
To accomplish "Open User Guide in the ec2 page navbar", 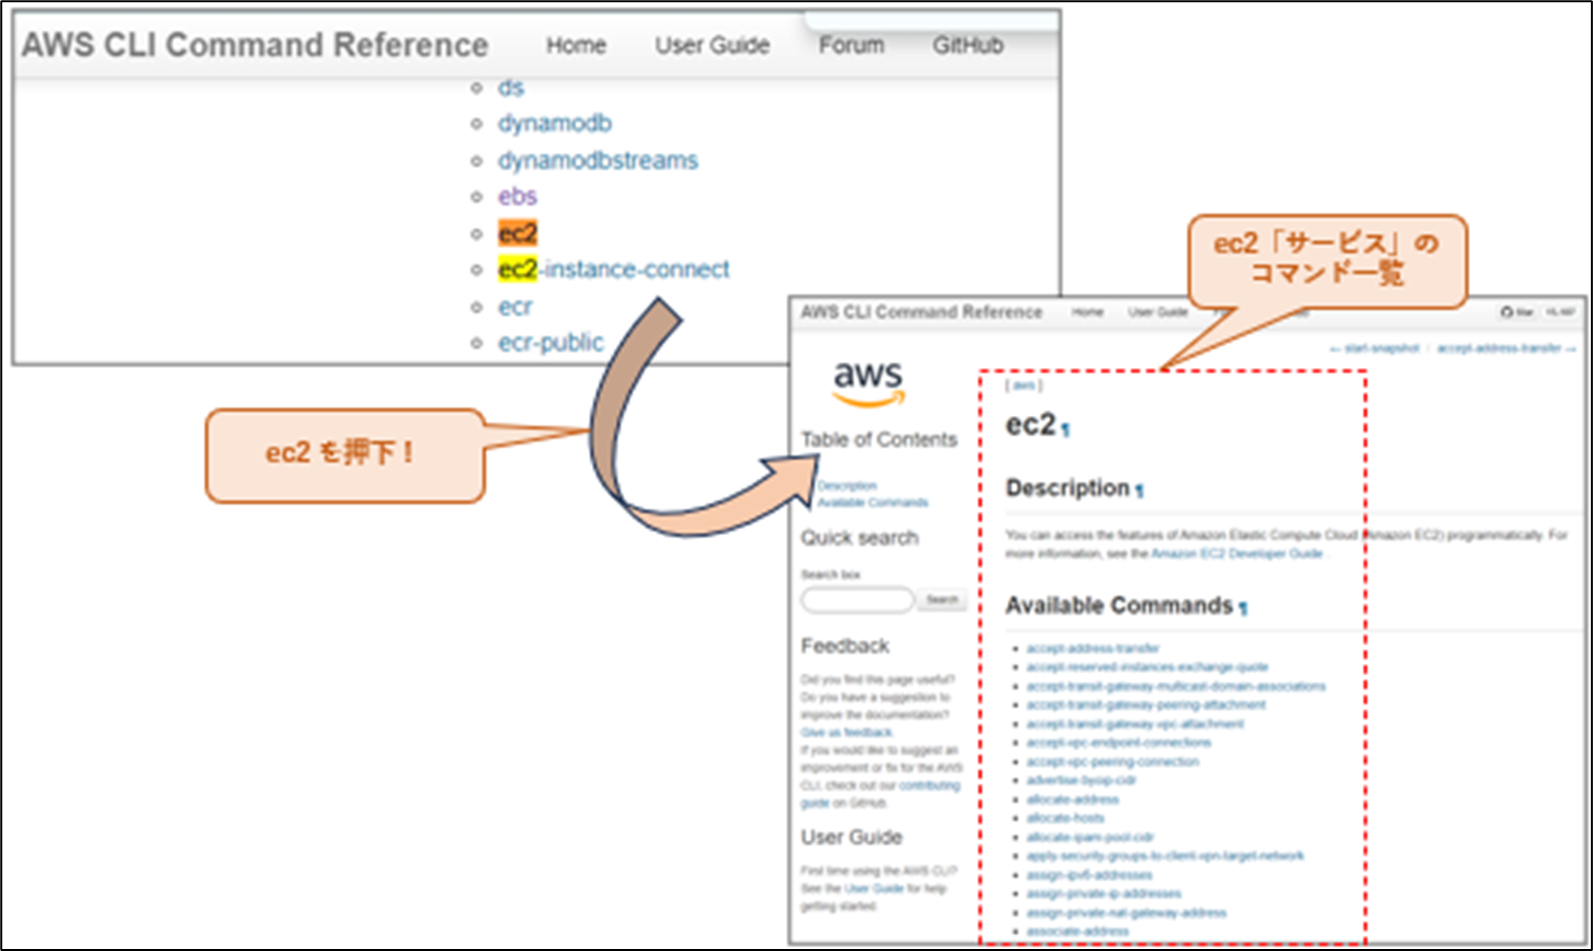I will click(x=1158, y=312).
